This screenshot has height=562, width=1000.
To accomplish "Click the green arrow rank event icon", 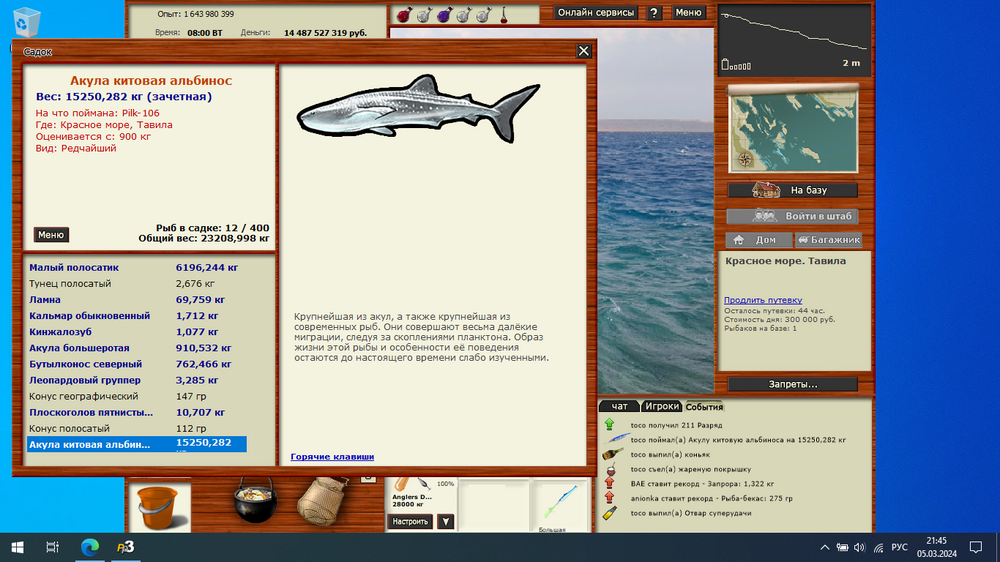I will coord(610,424).
